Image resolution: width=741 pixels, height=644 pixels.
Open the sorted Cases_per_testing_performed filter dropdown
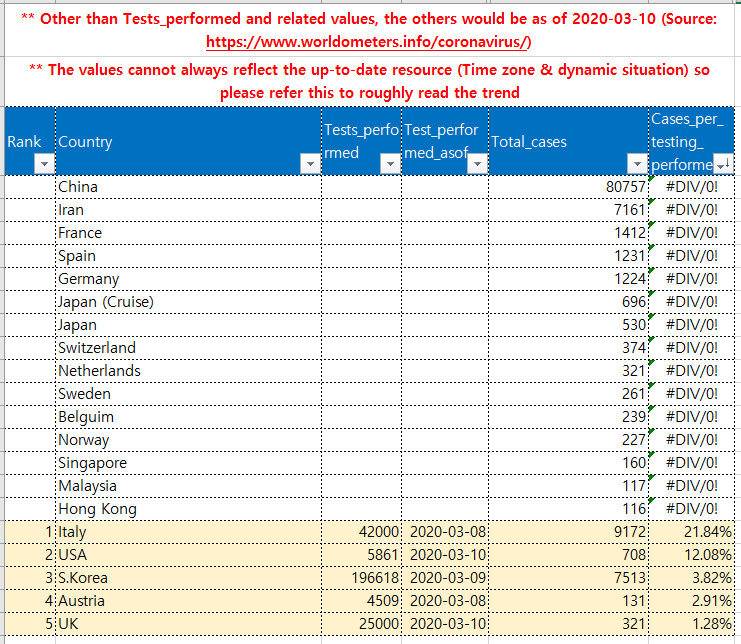coord(723,164)
